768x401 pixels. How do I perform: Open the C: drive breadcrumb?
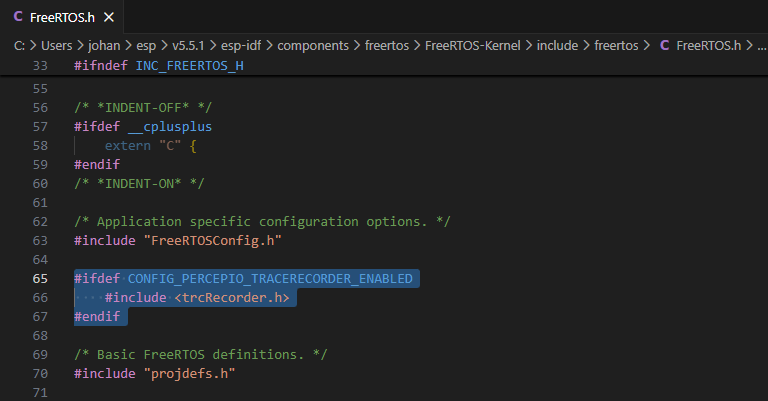pos(19,45)
